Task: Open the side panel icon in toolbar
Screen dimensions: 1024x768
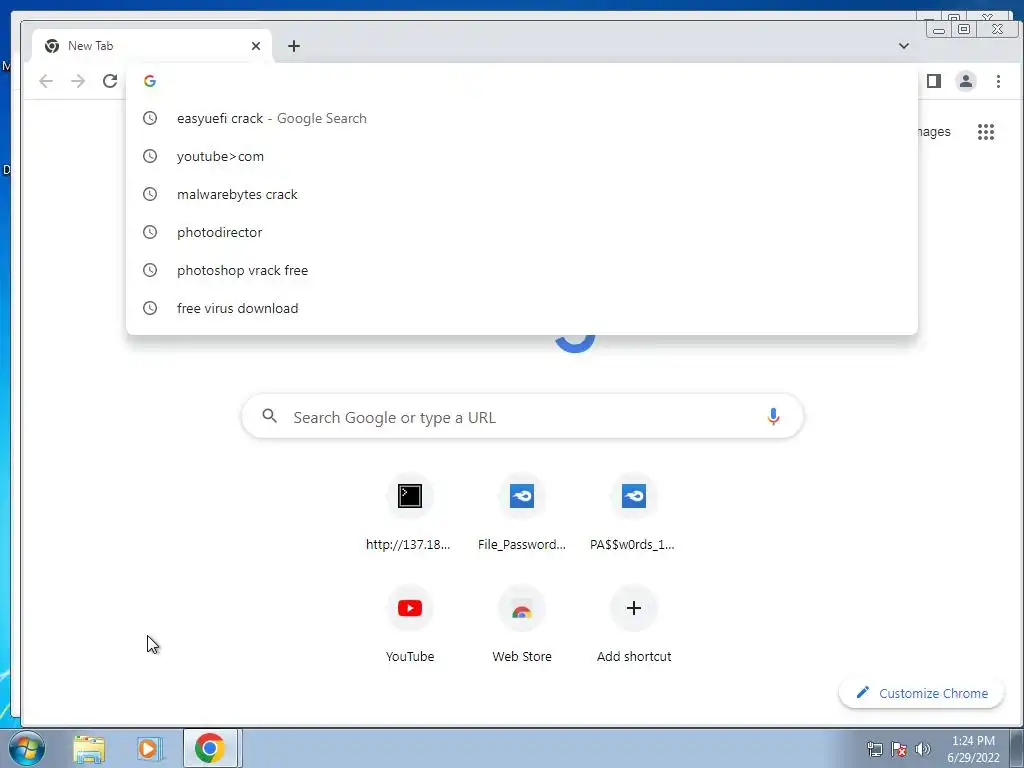Action: 934,81
